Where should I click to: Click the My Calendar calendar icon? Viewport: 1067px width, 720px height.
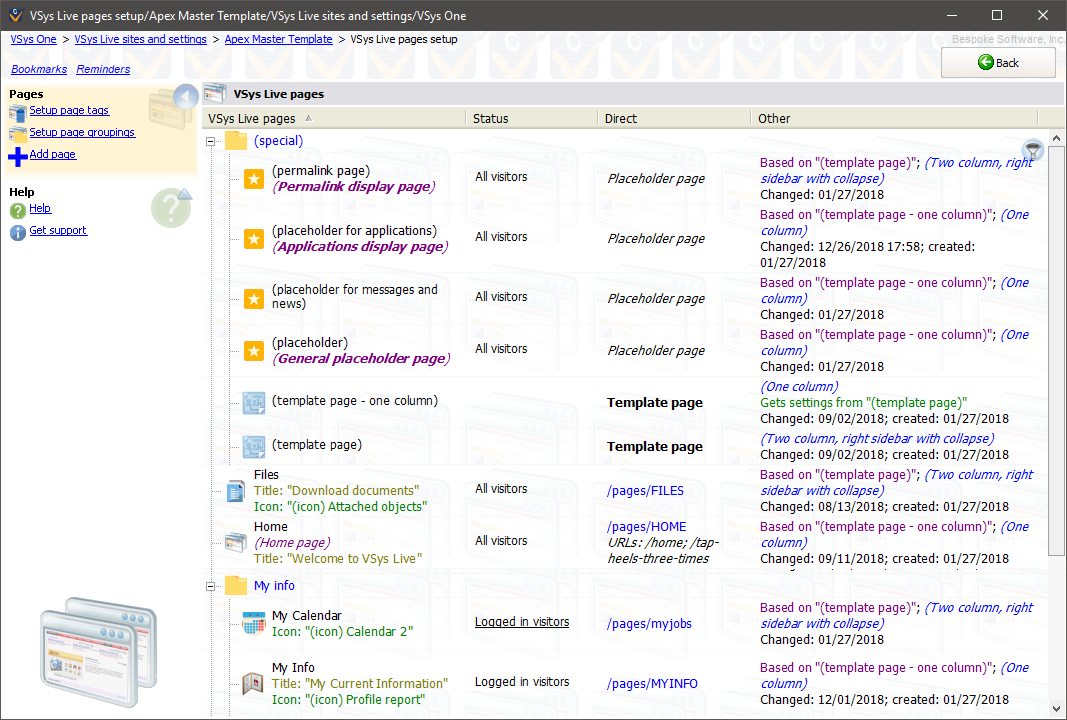pos(254,624)
